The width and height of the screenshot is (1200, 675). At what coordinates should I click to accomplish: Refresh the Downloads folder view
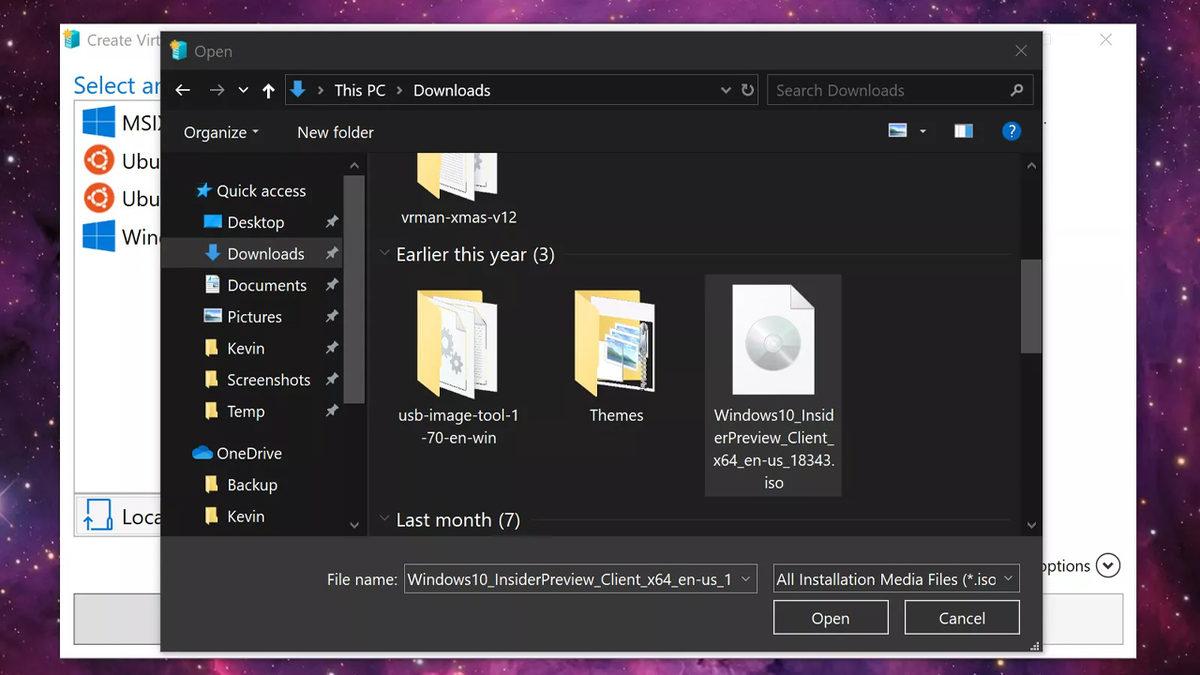click(x=748, y=90)
